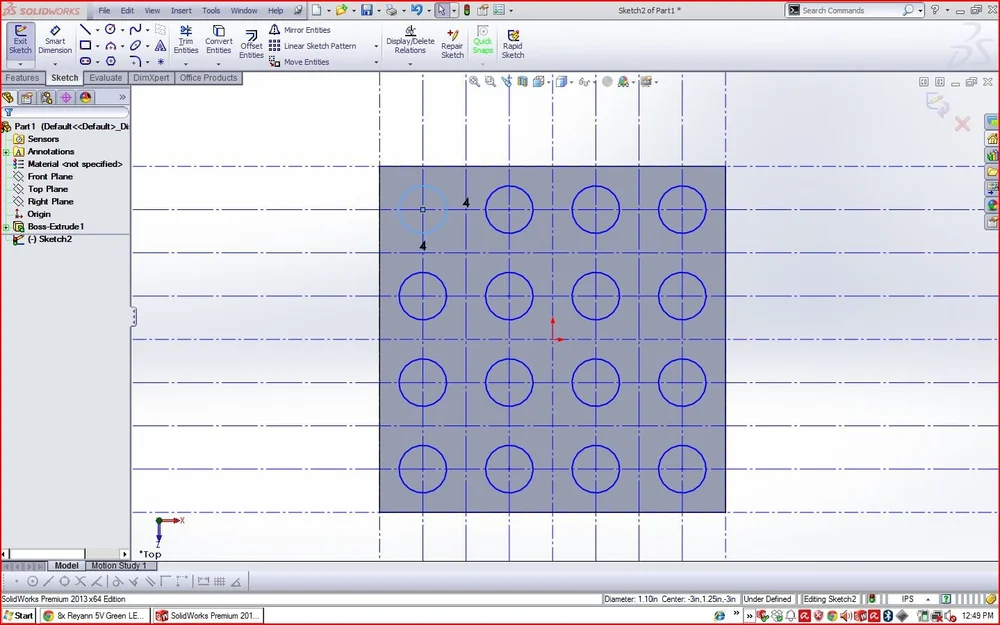Select the Smart Dimension tool
1000x625 pixels.
point(55,40)
